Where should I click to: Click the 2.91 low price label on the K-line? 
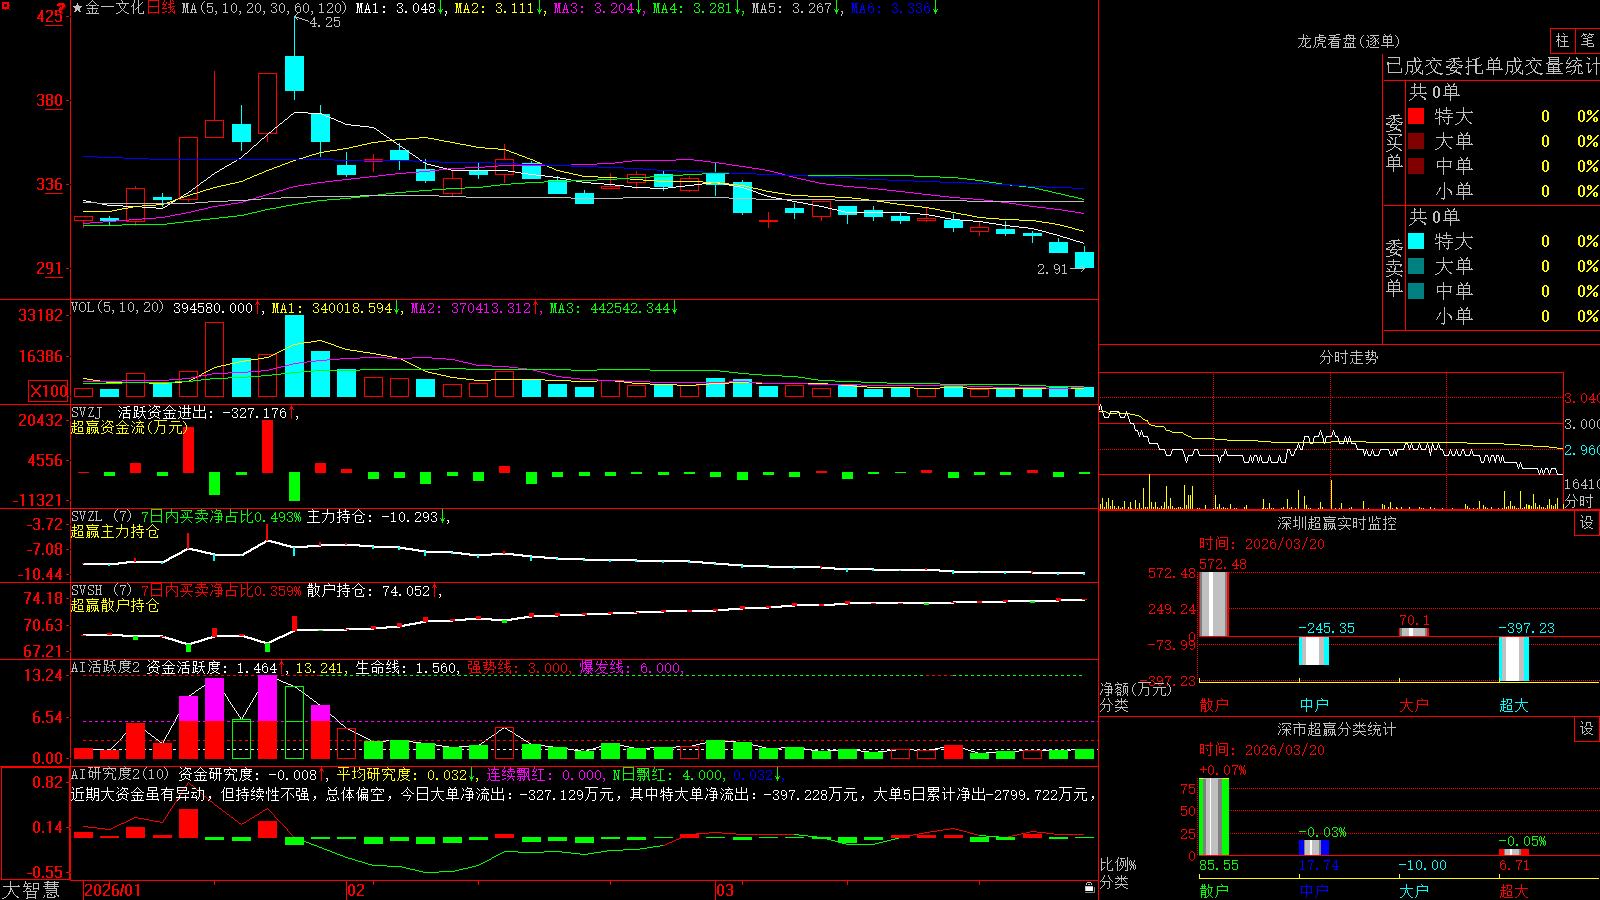[x=1053, y=269]
